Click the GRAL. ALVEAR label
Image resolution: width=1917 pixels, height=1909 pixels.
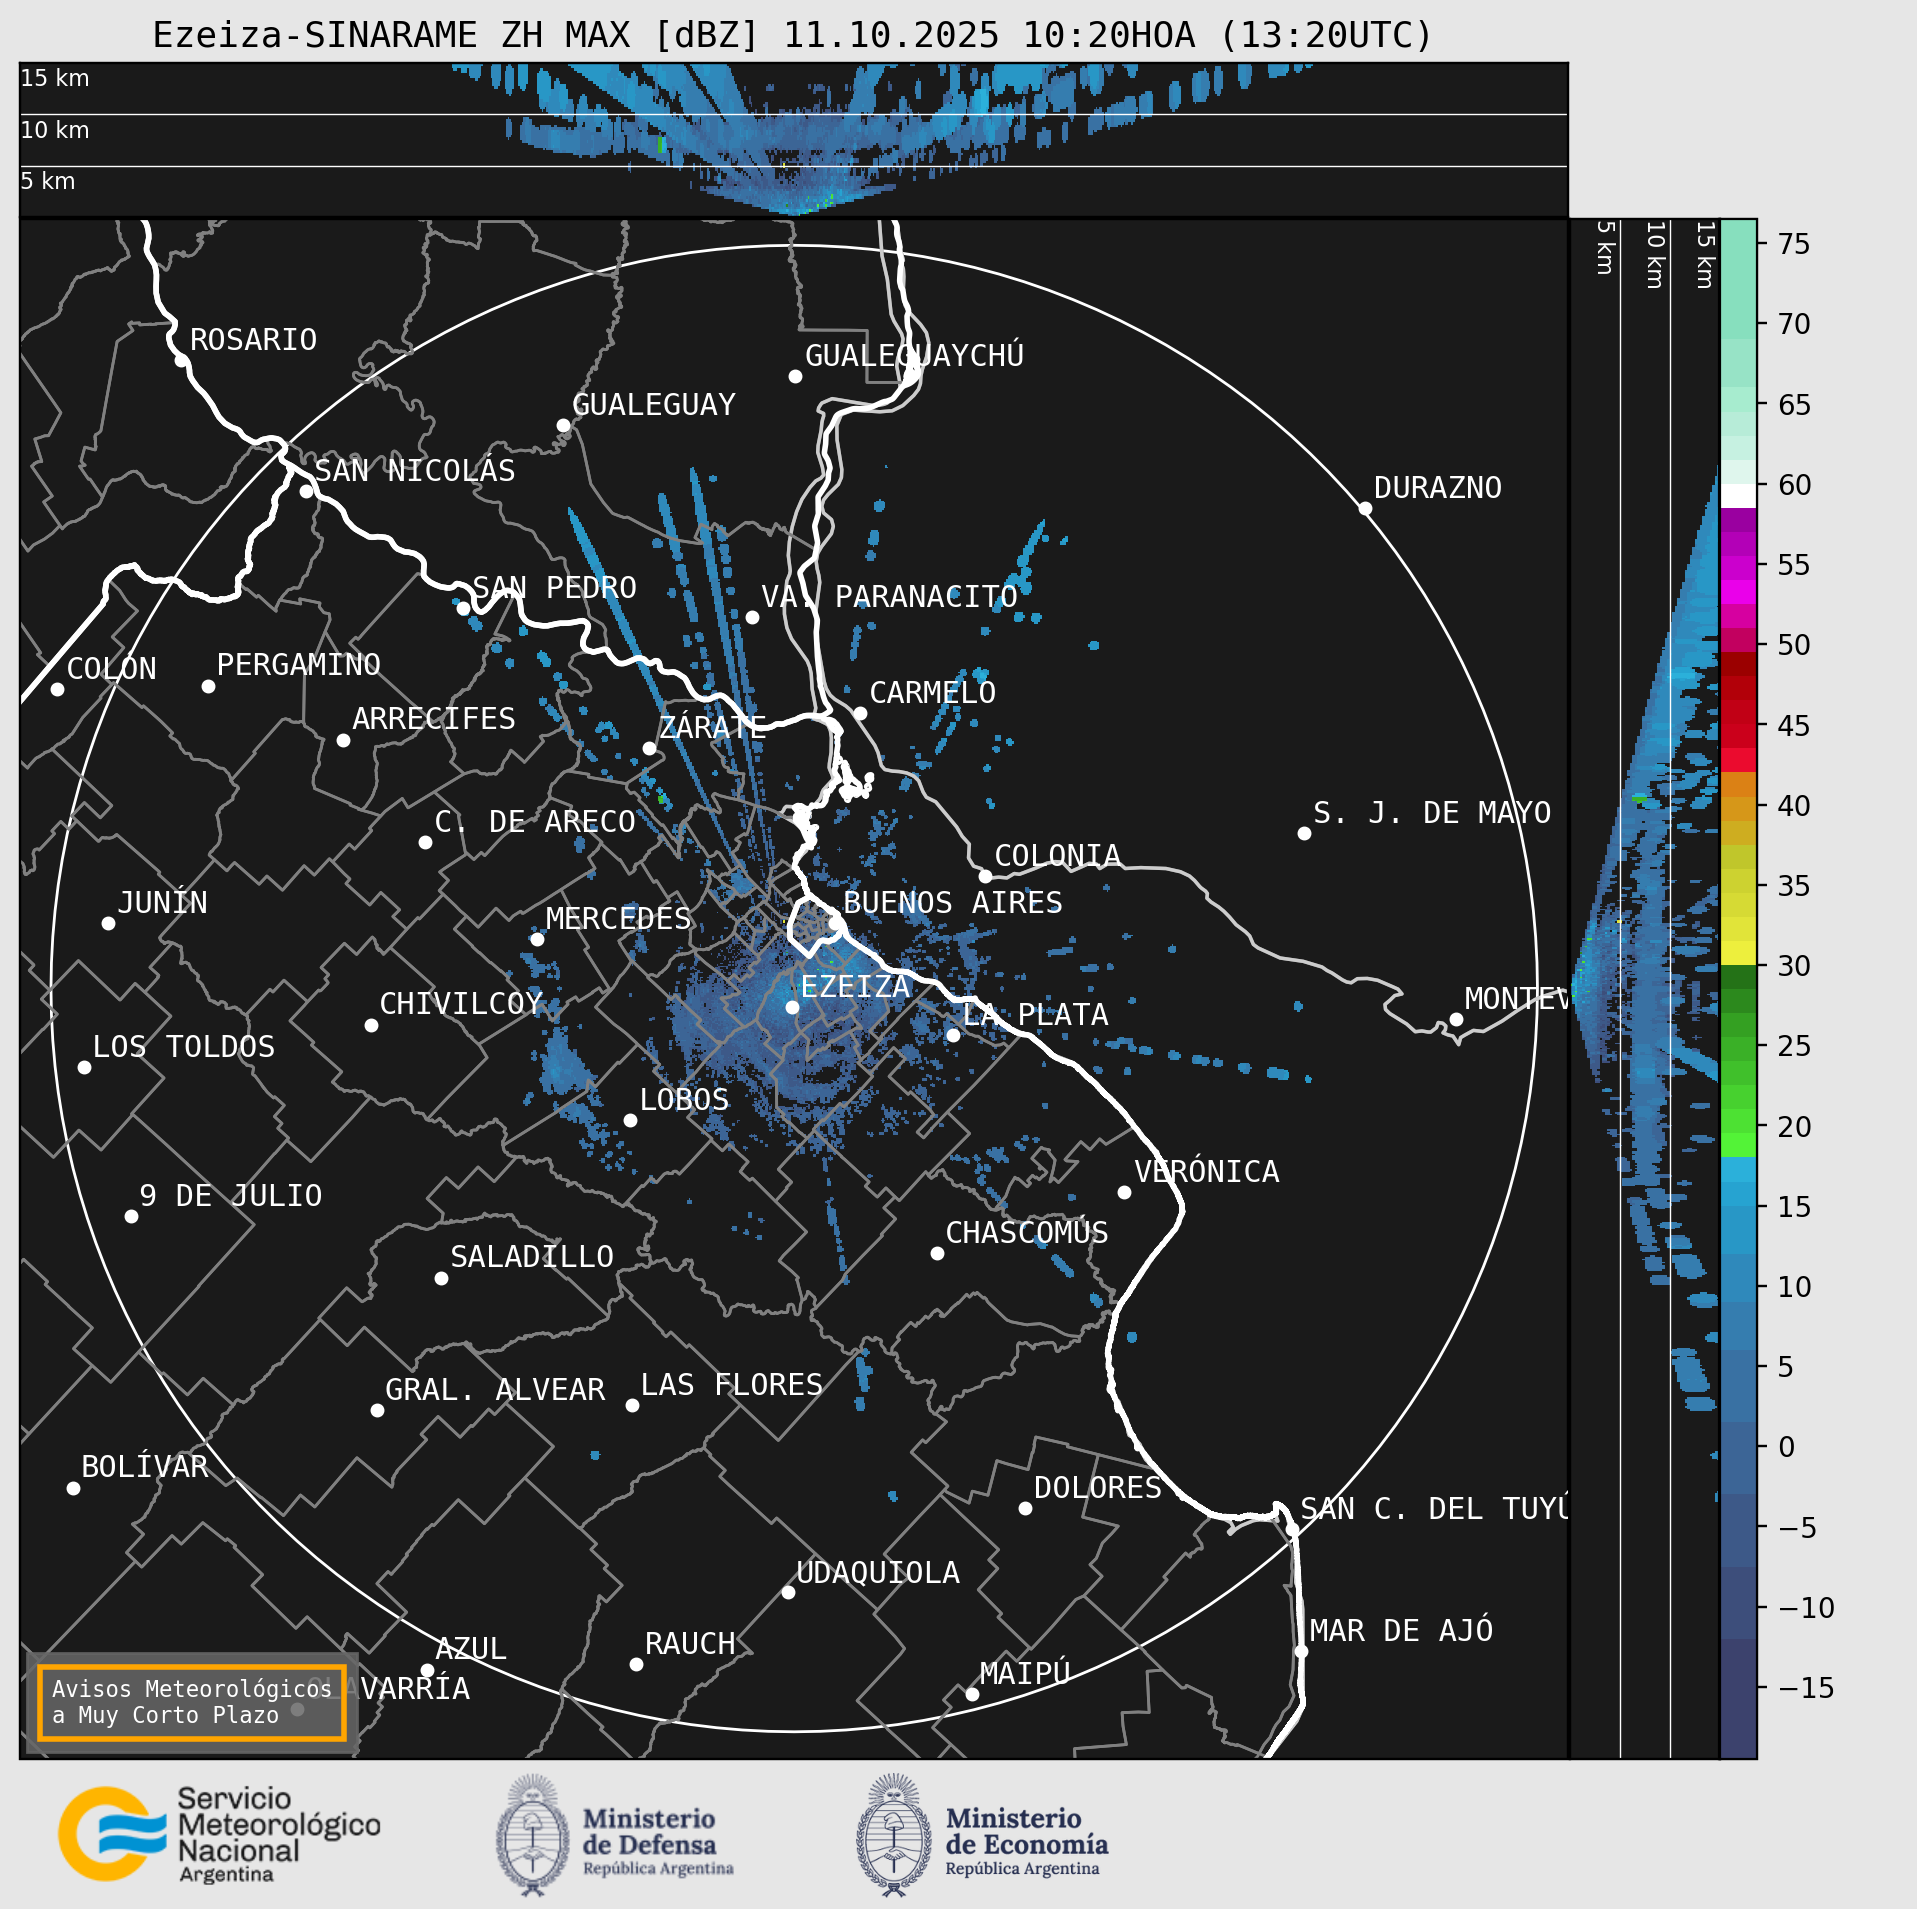[495, 1390]
